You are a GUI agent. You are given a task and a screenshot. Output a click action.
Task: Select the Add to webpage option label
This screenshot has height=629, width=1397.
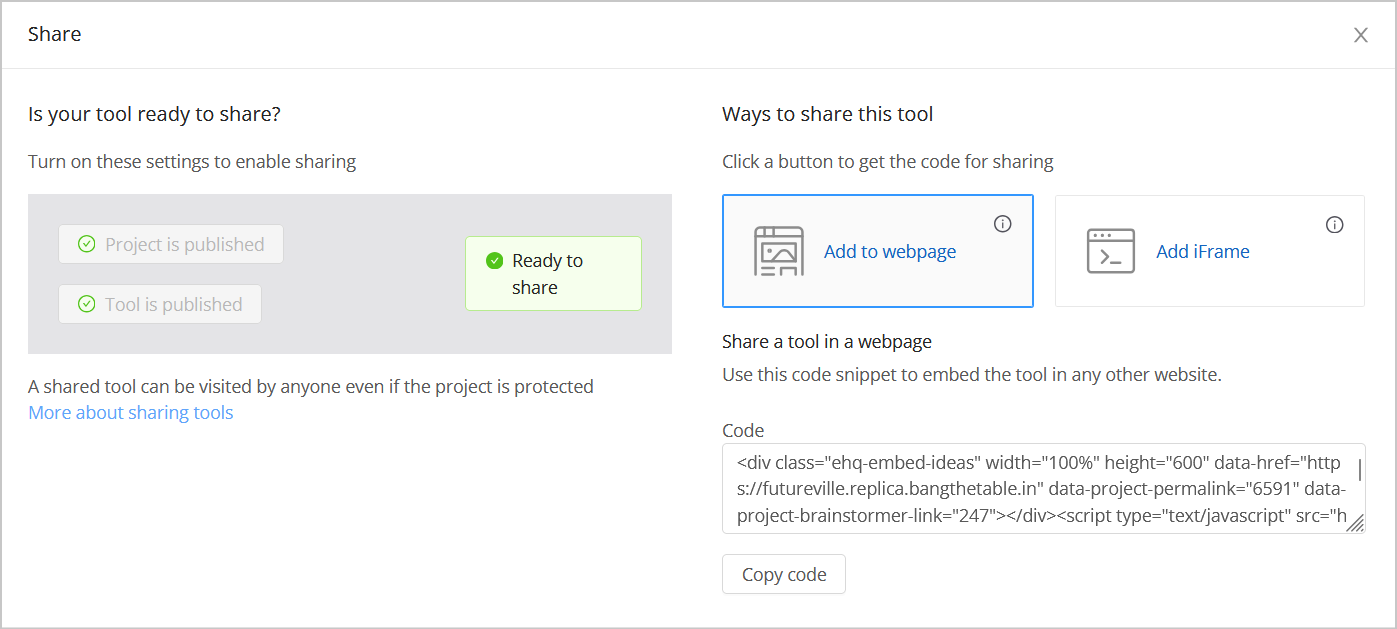tap(890, 251)
